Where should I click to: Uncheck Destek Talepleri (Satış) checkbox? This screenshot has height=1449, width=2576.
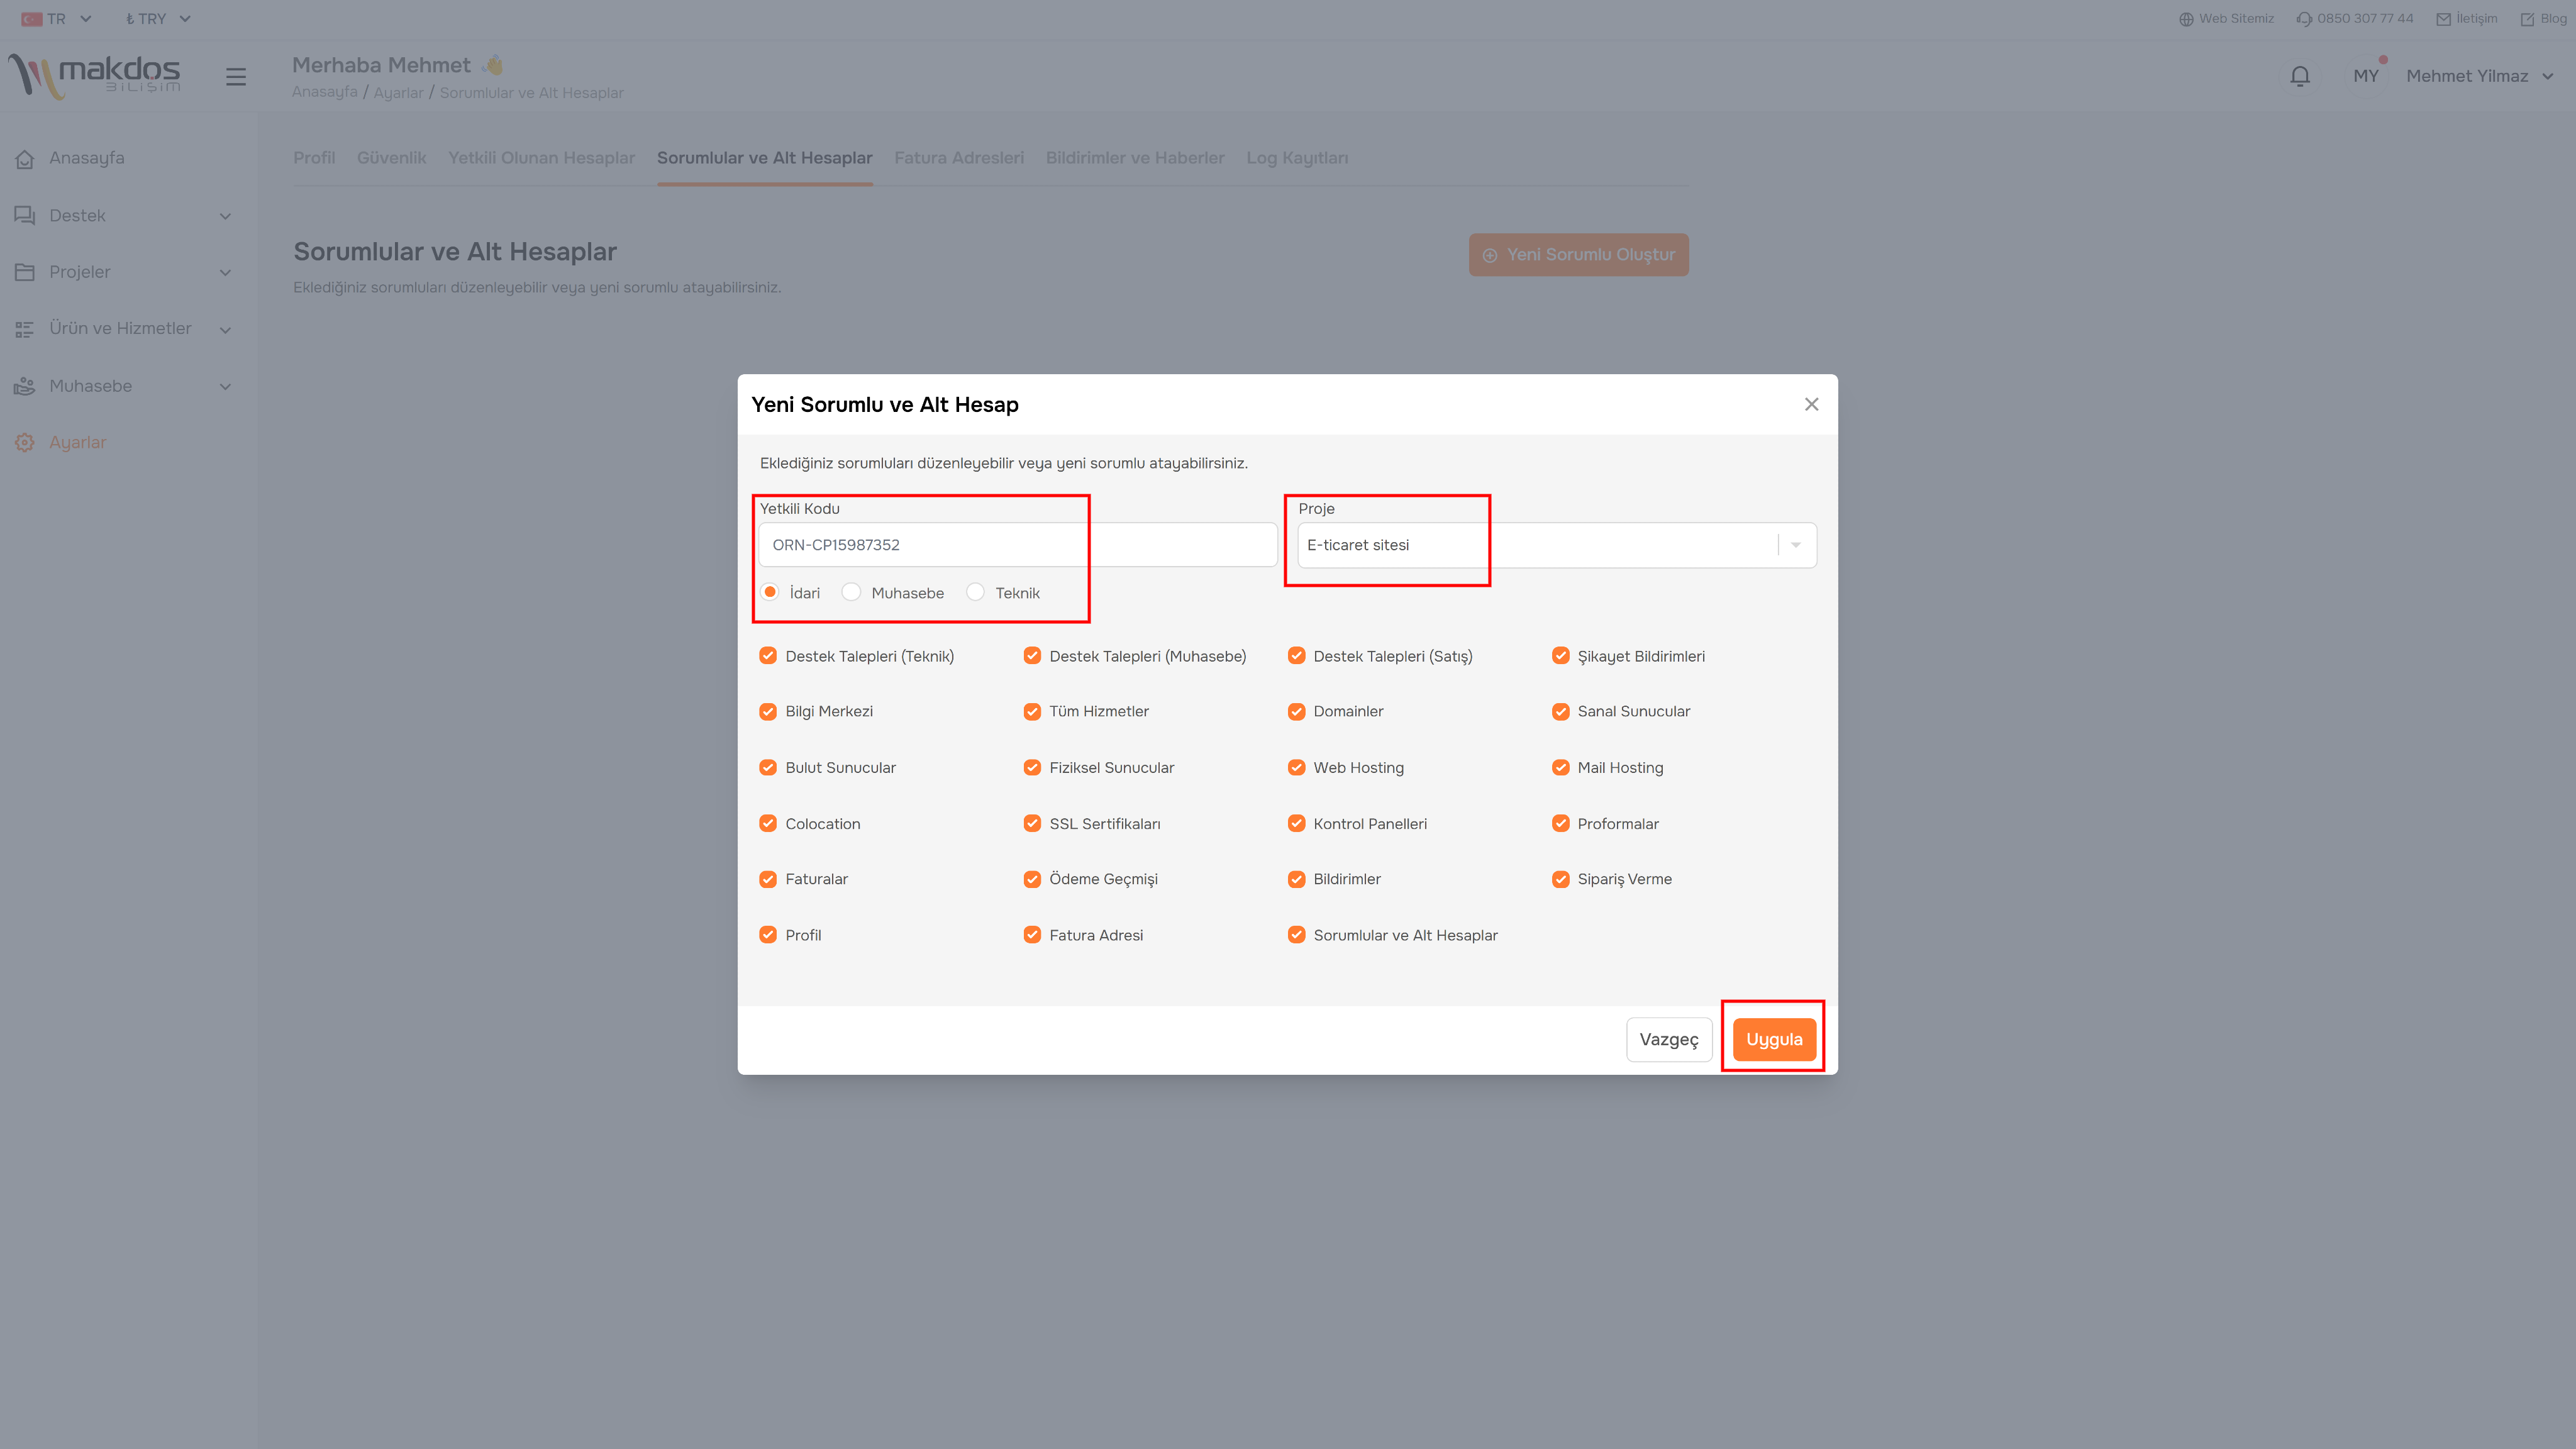(1296, 656)
